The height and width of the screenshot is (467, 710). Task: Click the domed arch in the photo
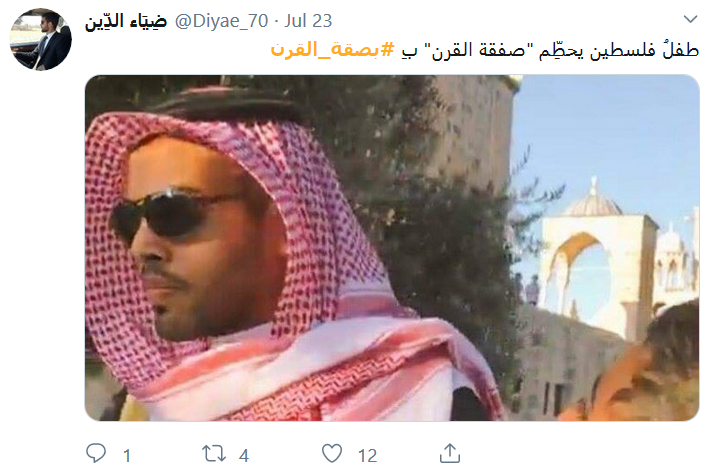595,254
